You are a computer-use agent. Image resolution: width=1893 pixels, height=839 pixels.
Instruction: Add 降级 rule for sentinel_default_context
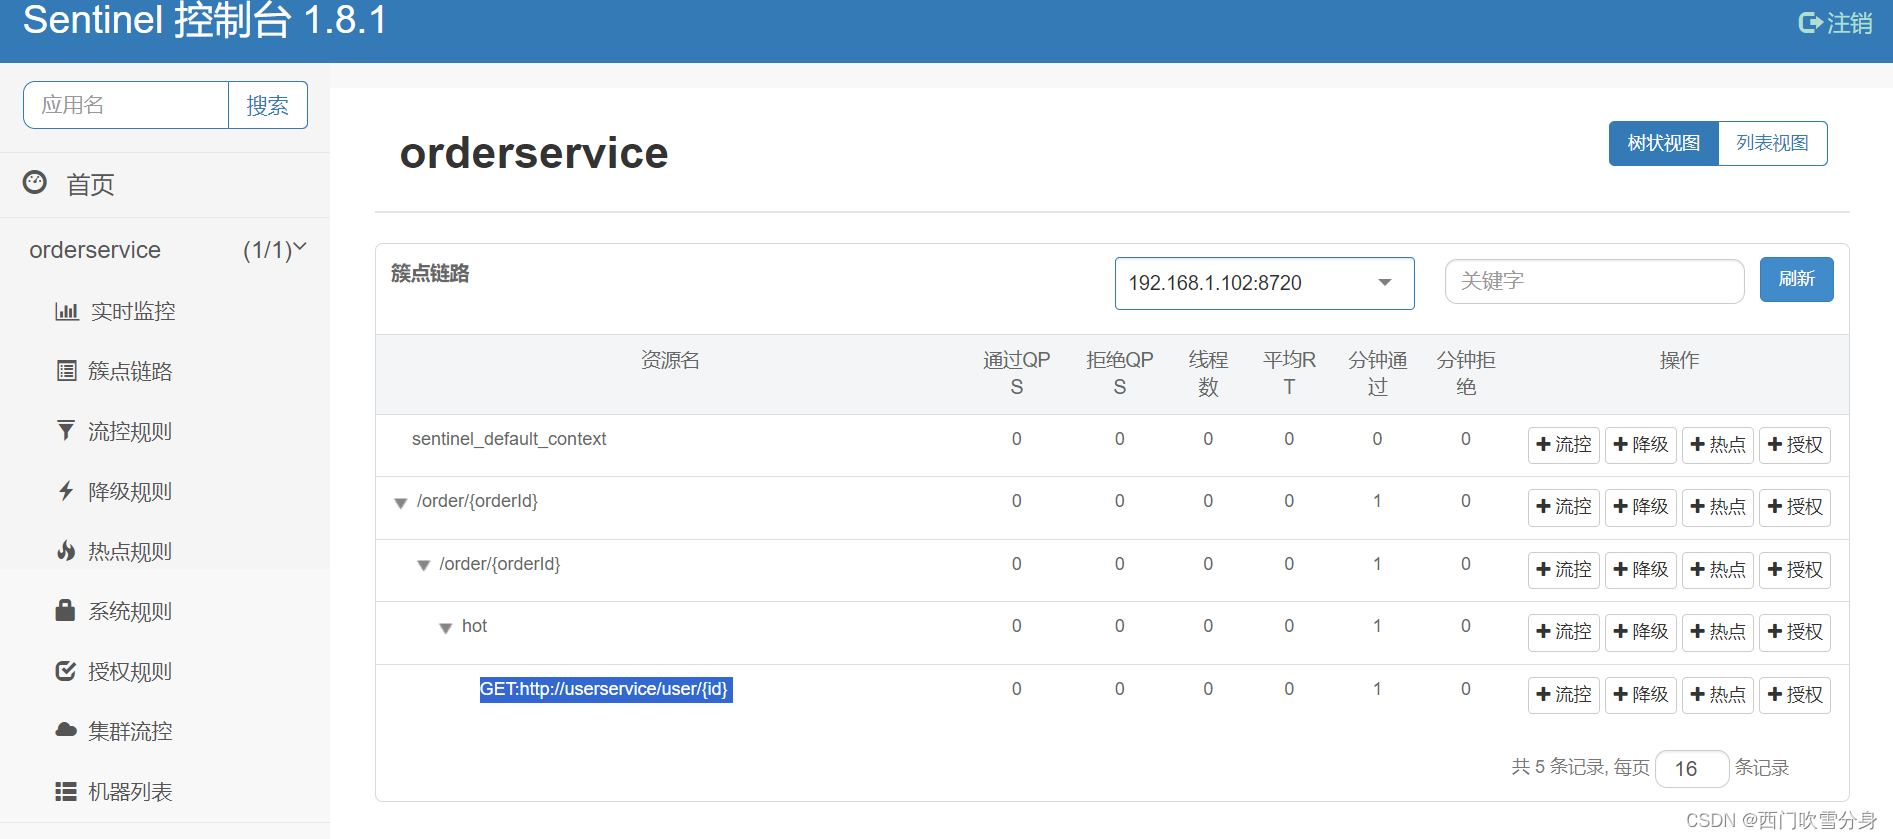click(1641, 444)
